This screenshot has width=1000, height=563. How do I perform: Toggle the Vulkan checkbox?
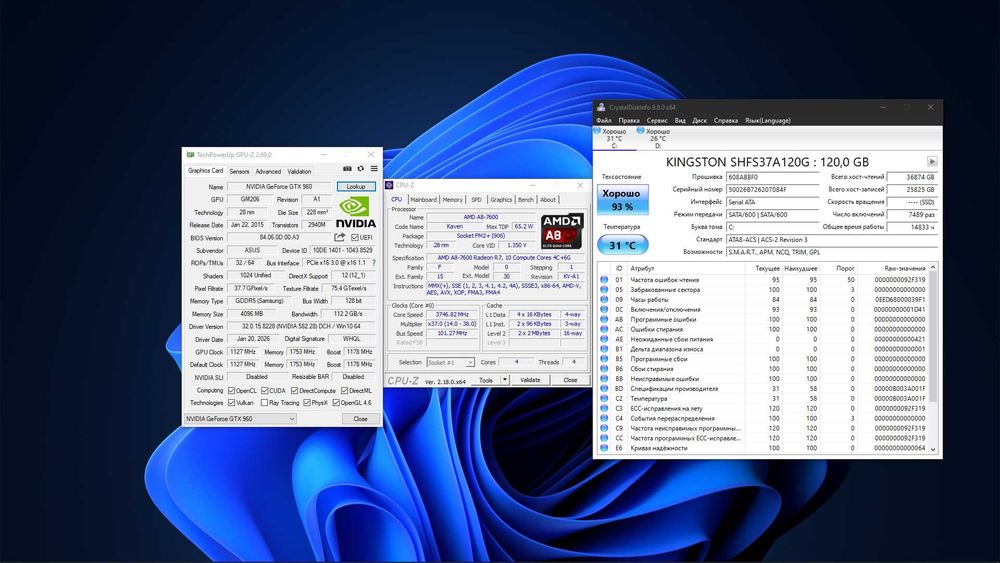coord(232,403)
